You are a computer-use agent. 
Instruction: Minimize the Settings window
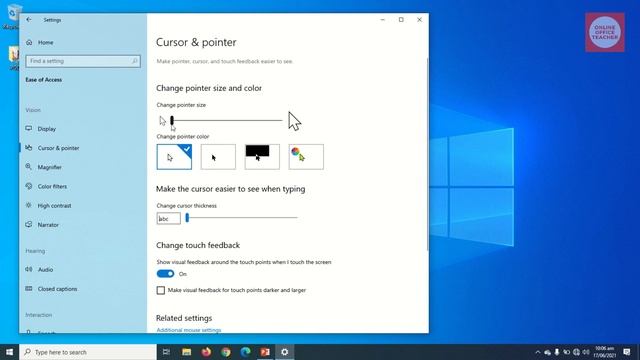coord(382,20)
